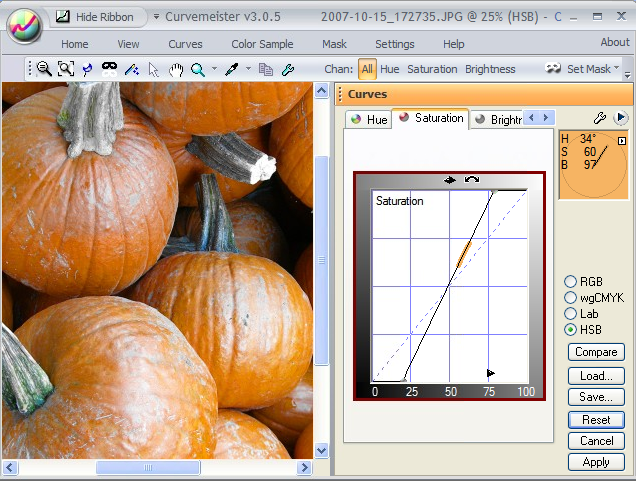This screenshot has width=636, height=481.
Task: Click the pumpkin image preview
Action: coord(157,270)
